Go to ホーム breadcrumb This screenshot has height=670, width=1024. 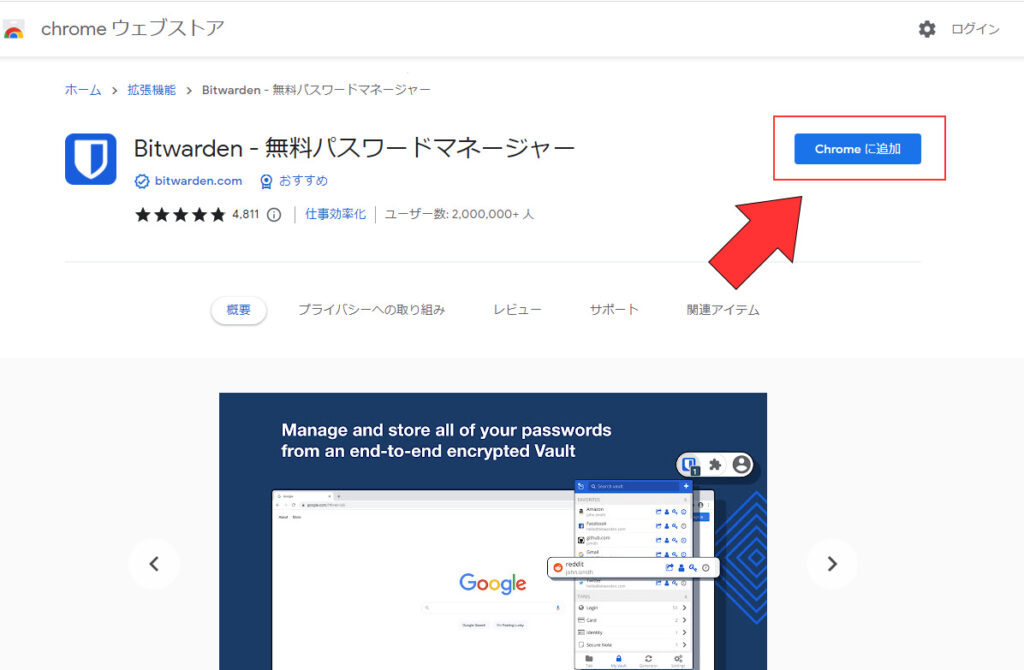click(83, 89)
